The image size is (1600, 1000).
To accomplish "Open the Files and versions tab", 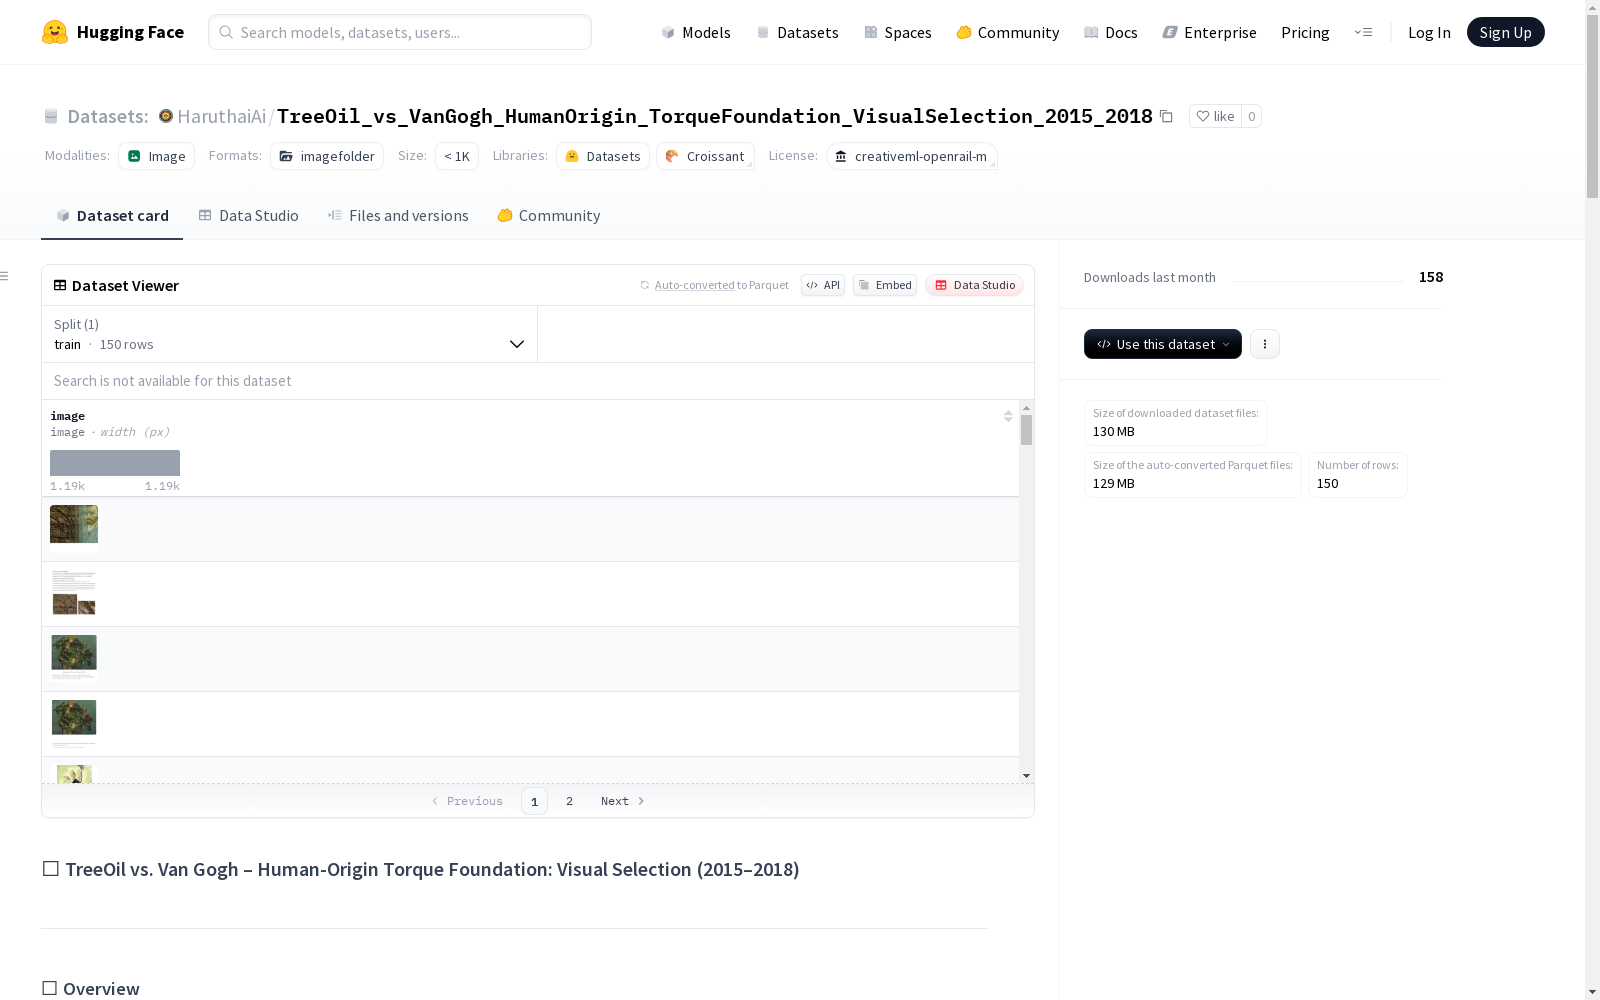I will click(x=398, y=216).
